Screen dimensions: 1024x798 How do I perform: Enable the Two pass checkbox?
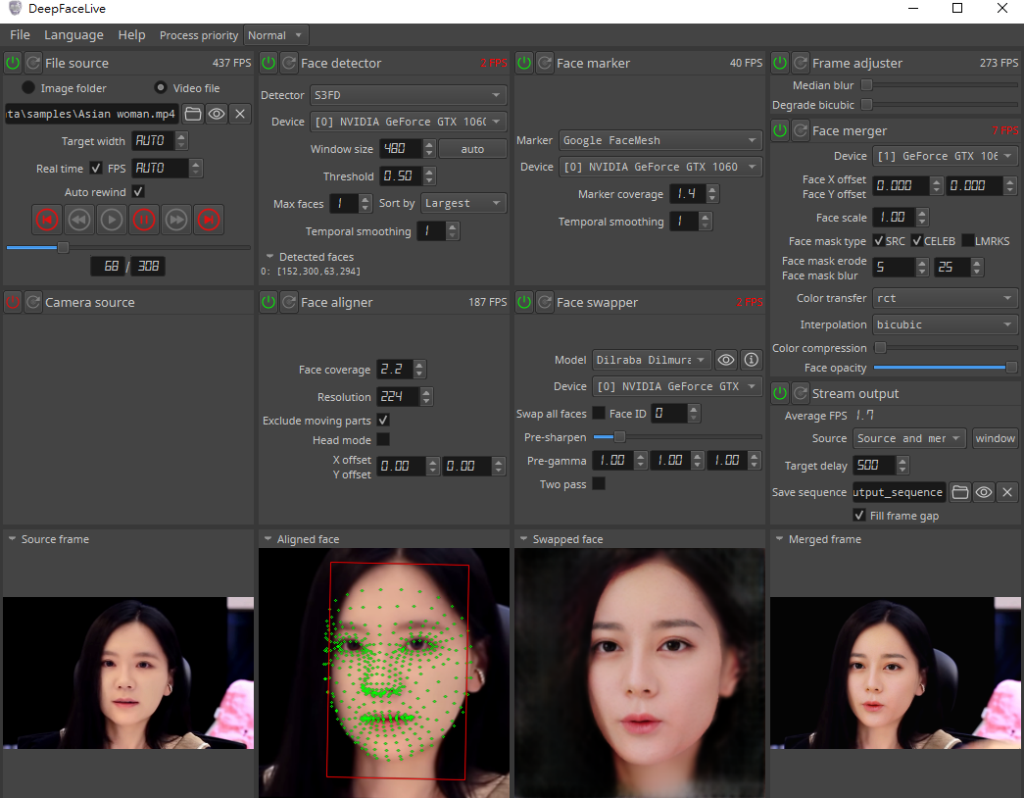(x=599, y=484)
